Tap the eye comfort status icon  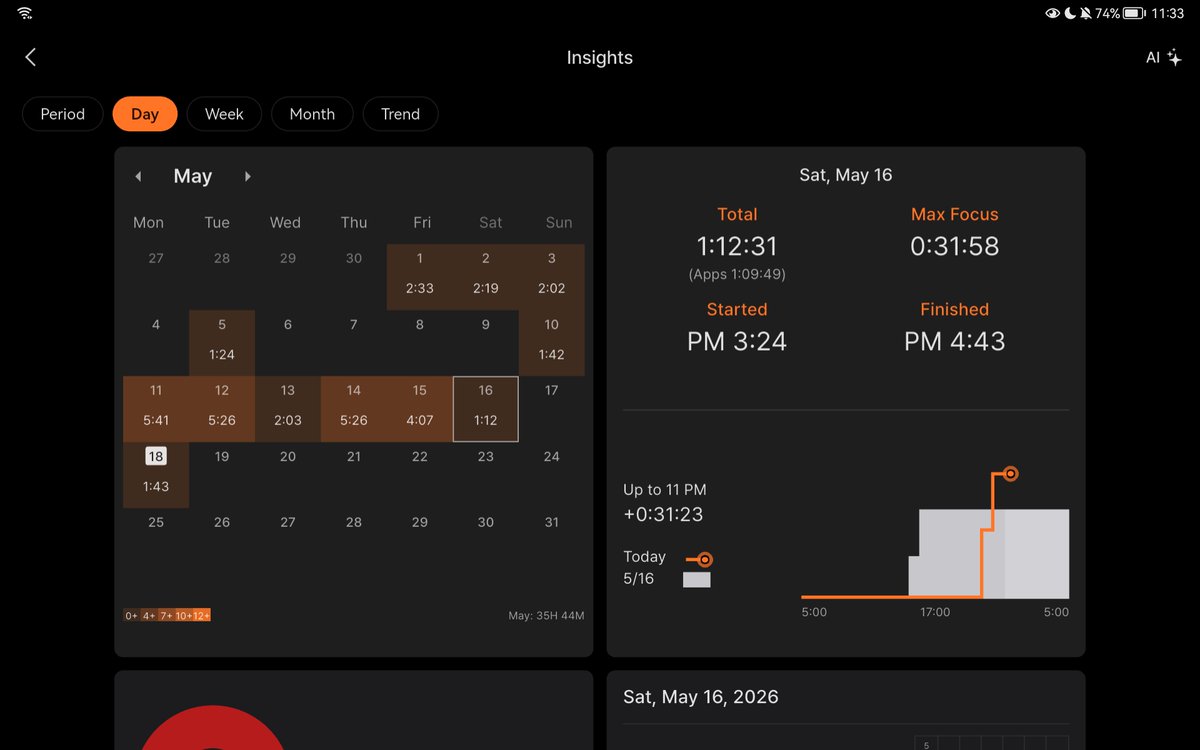point(1052,13)
